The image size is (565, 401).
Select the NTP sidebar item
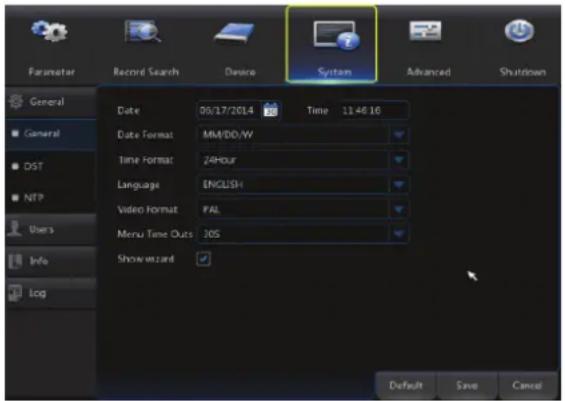click(x=50, y=197)
